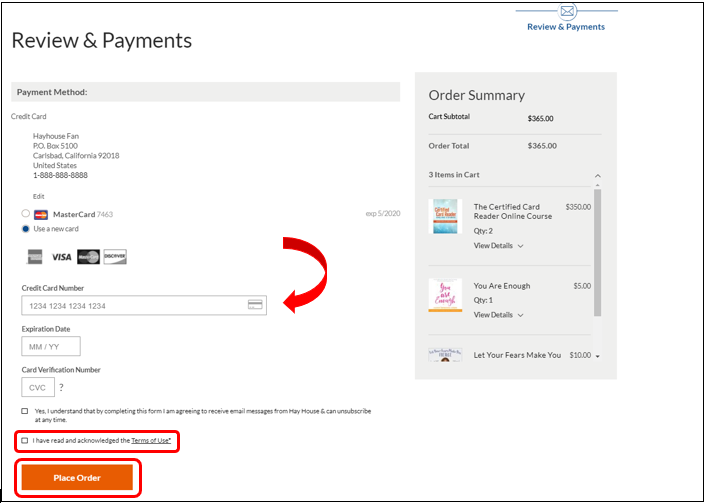This screenshot has width=706, height=504.
Task: Click the VISA card logo
Action: pos(61,257)
